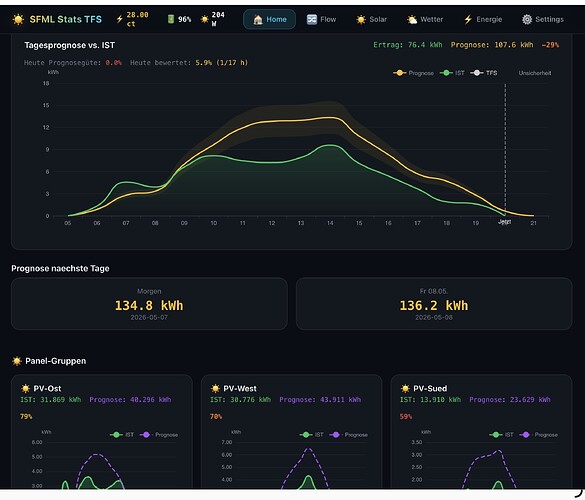Viewport: 585px width, 500px height.
Task: Click the SFML Stats TFS sun logo
Action: click(18, 19)
